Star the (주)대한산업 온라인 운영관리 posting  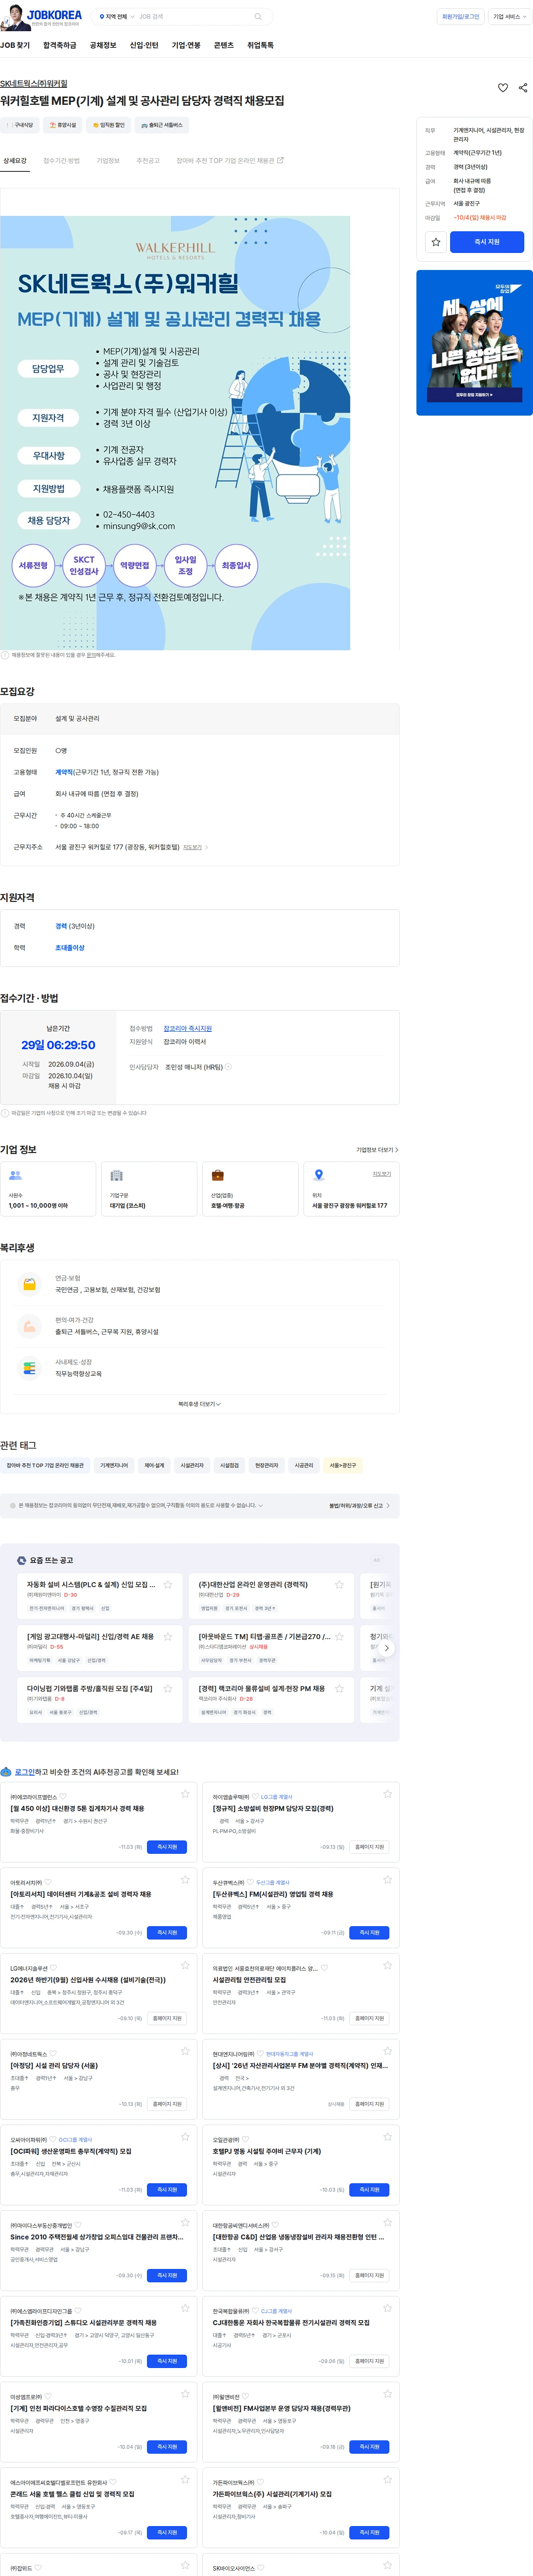(x=339, y=1584)
